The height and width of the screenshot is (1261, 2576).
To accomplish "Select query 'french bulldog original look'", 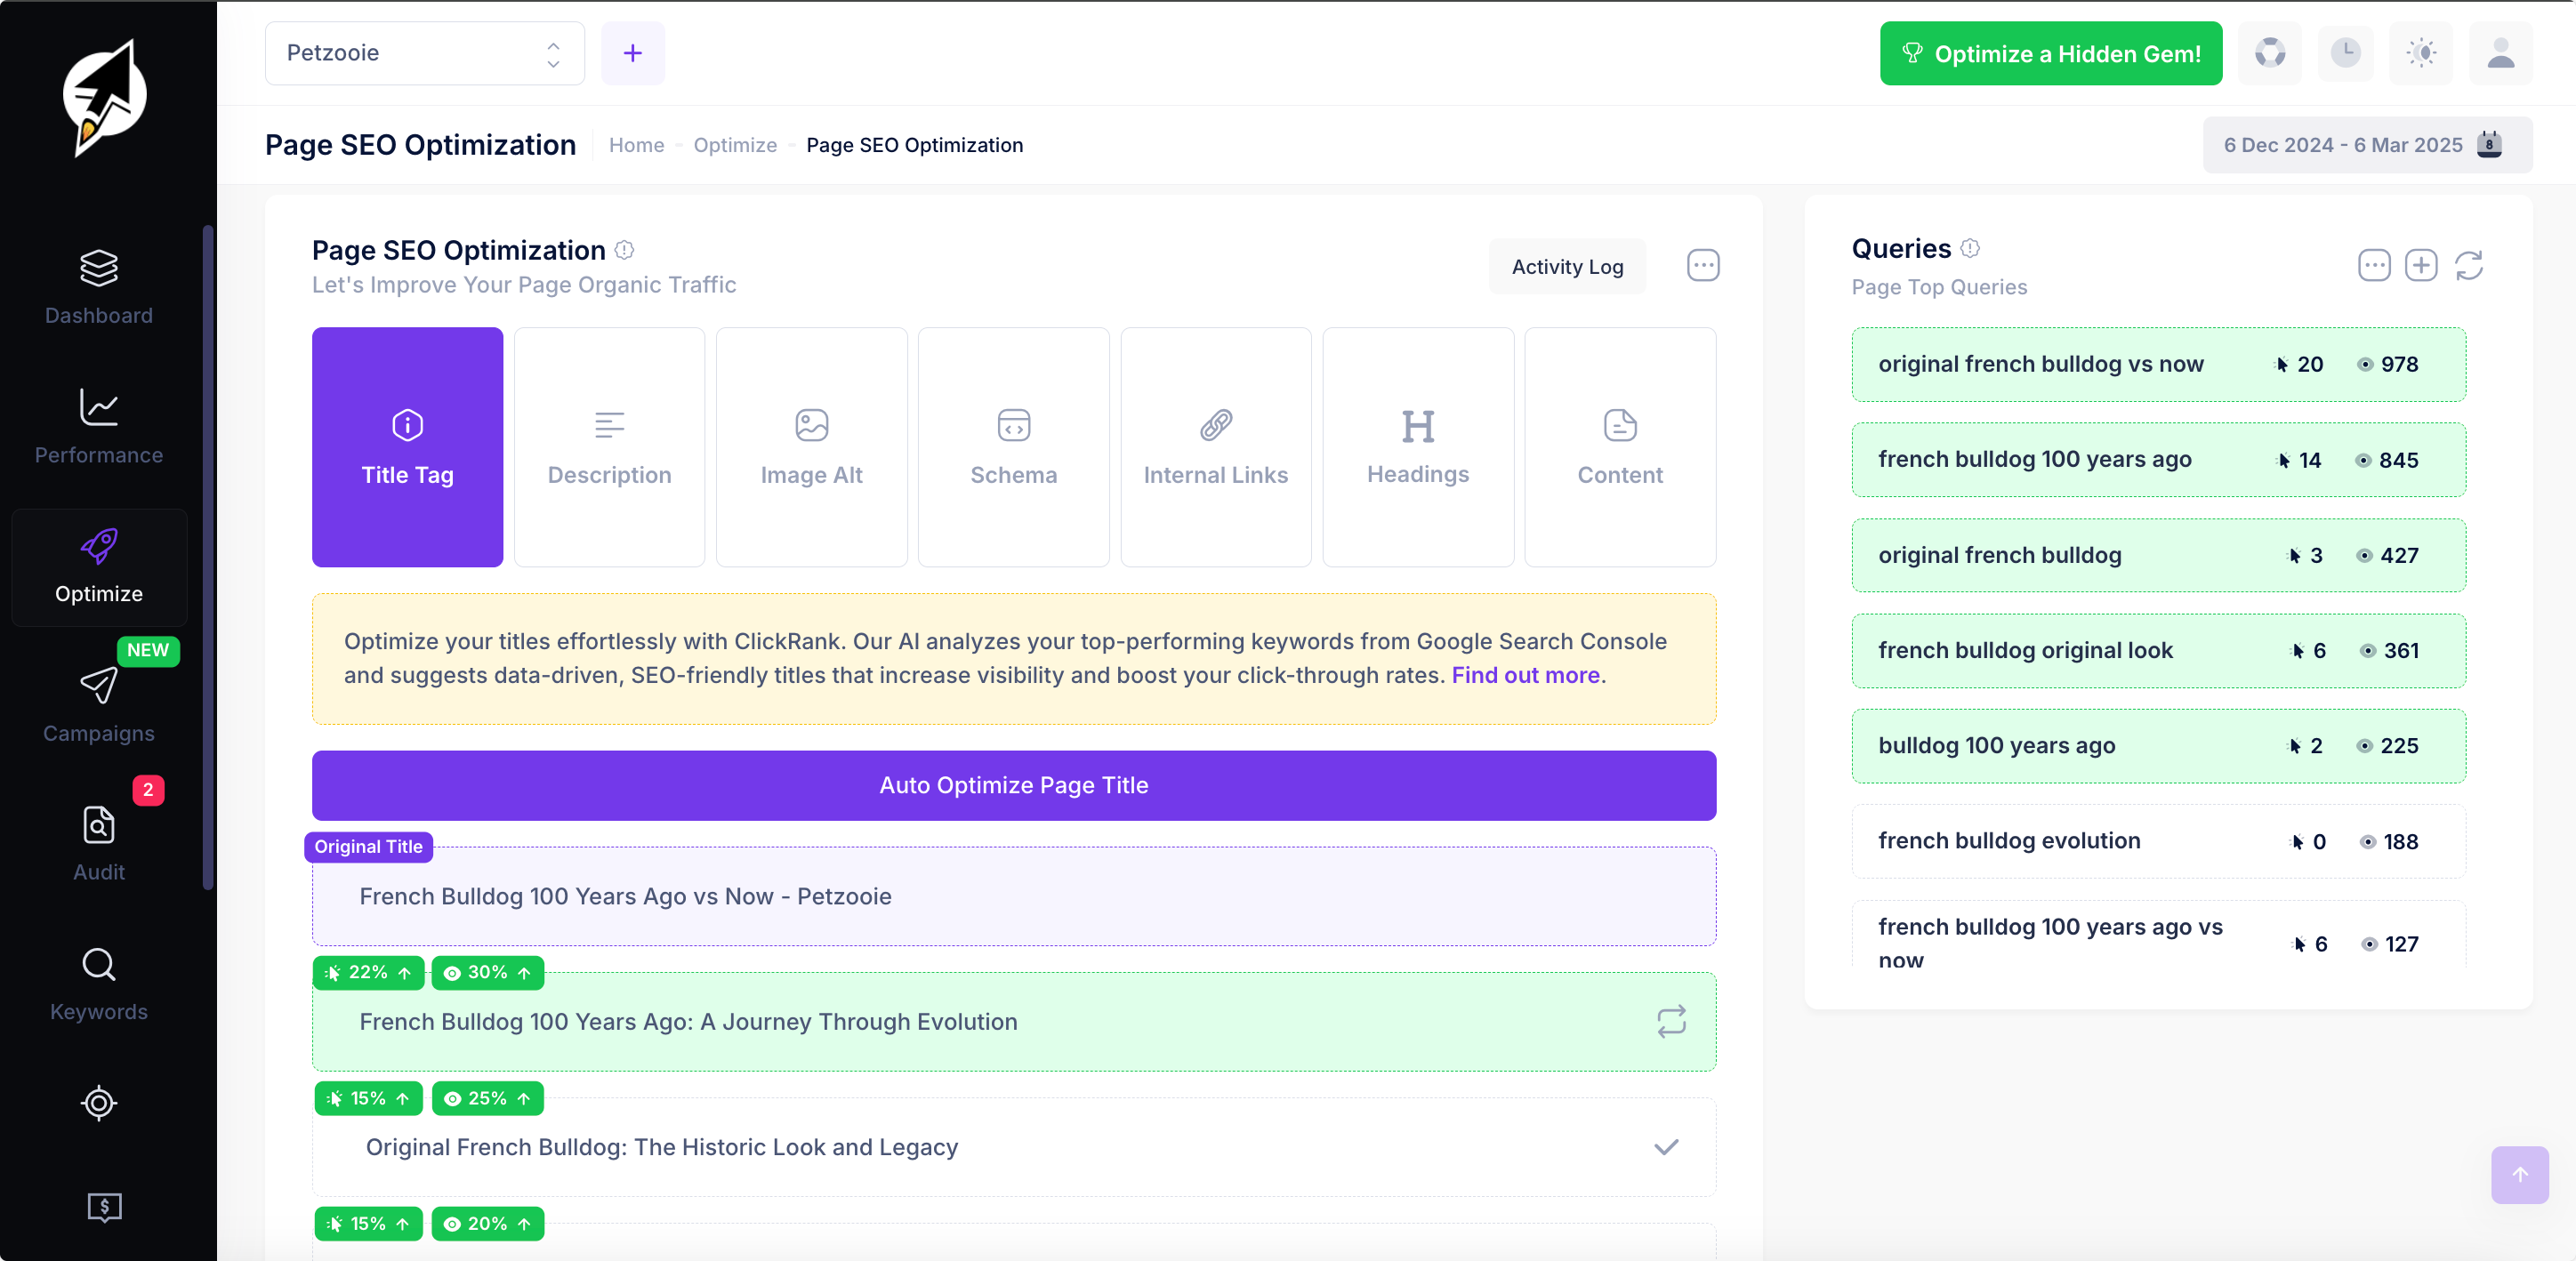I will [x=2158, y=650].
